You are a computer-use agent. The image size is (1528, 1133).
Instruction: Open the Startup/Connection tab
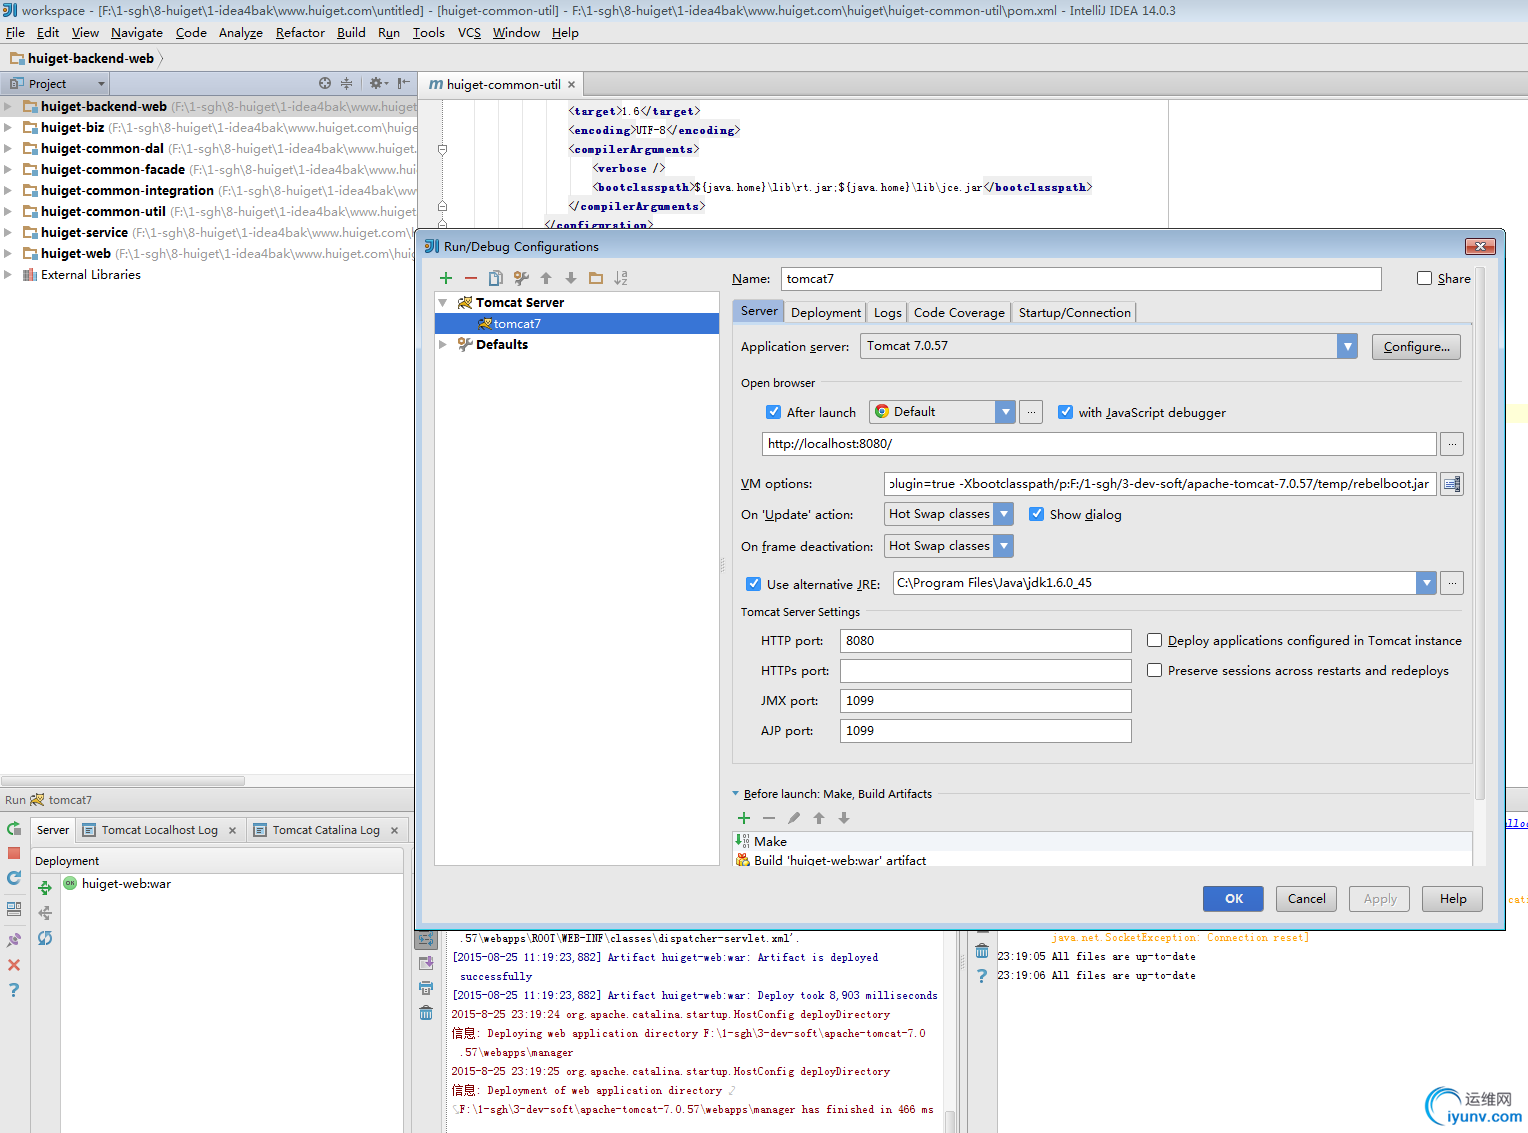pos(1074,313)
